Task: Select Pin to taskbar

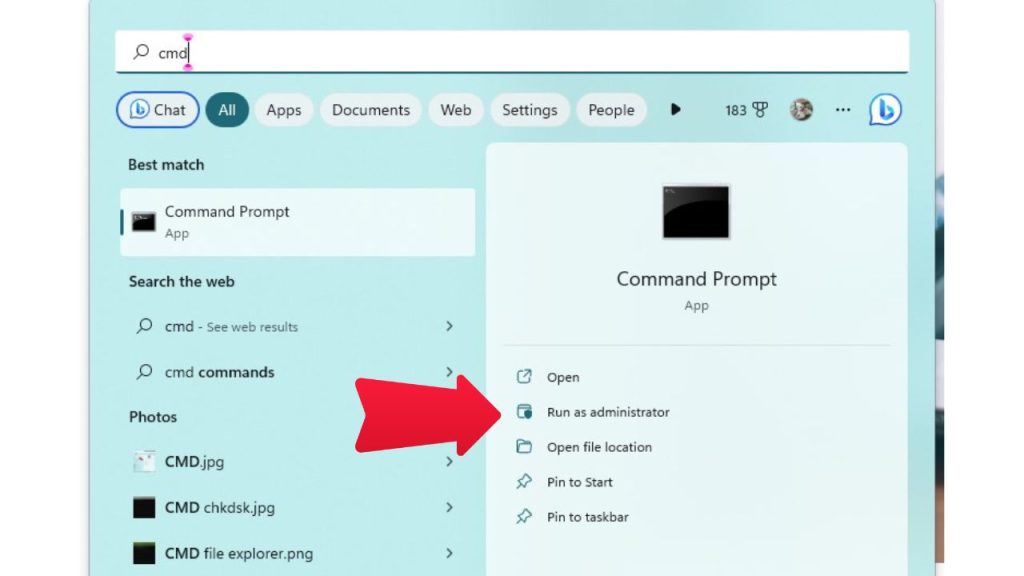Action: 588,517
